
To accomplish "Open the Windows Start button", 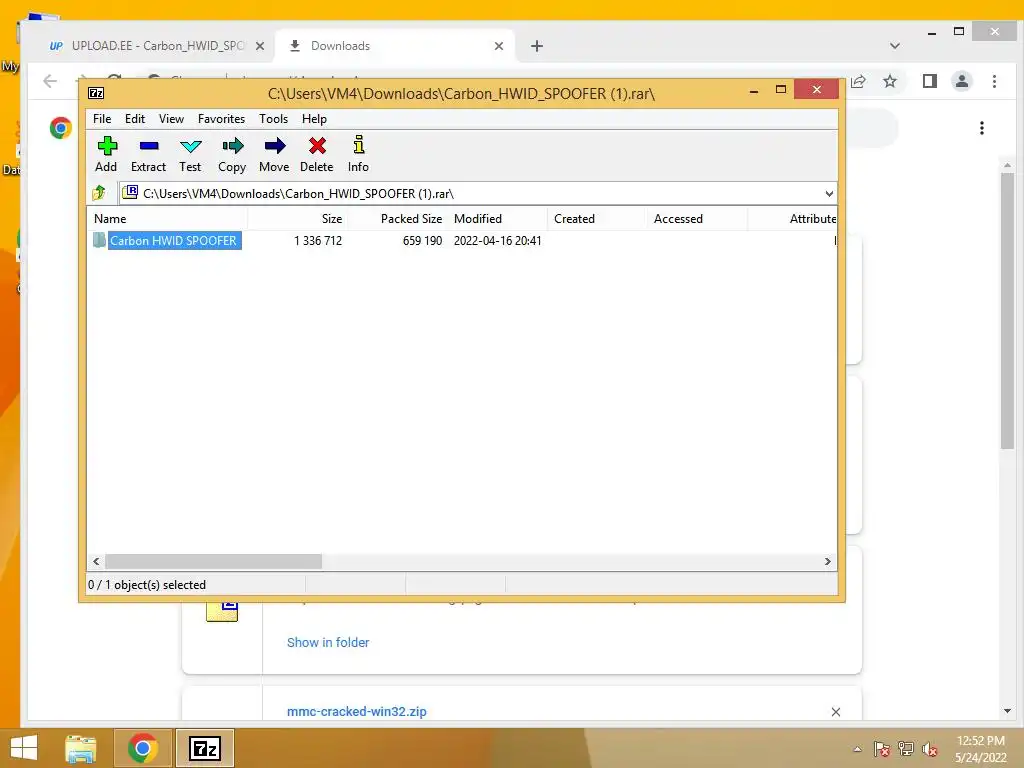I will tap(24, 748).
